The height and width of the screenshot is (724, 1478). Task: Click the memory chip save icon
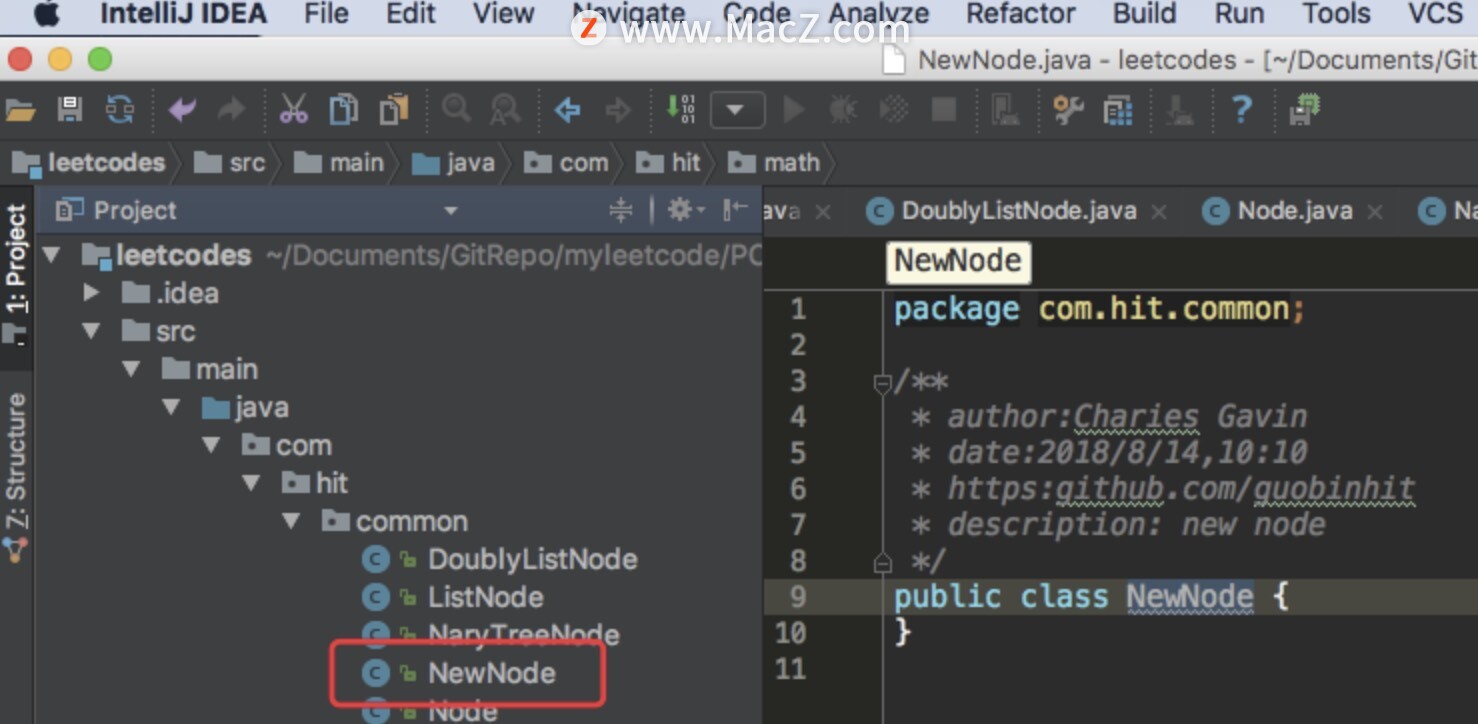pos(1304,109)
